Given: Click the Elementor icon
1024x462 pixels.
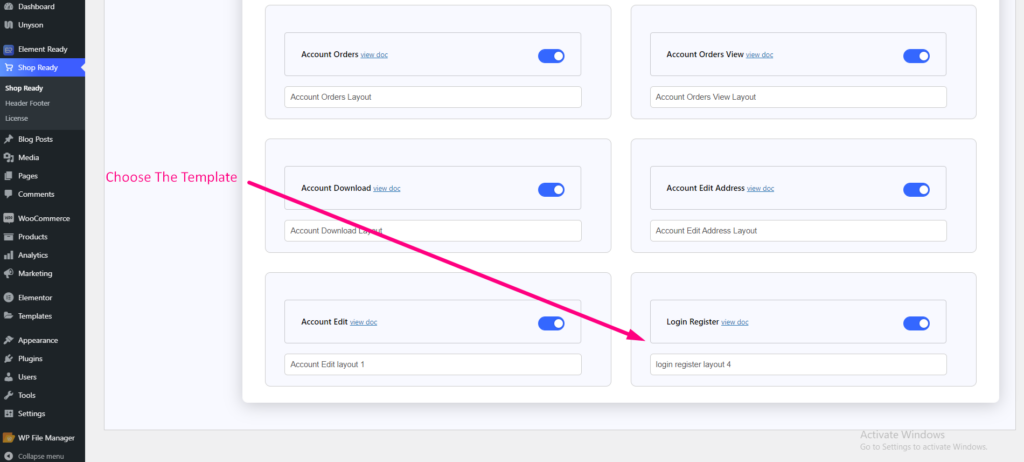Looking at the screenshot, I should click(x=9, y=297).
